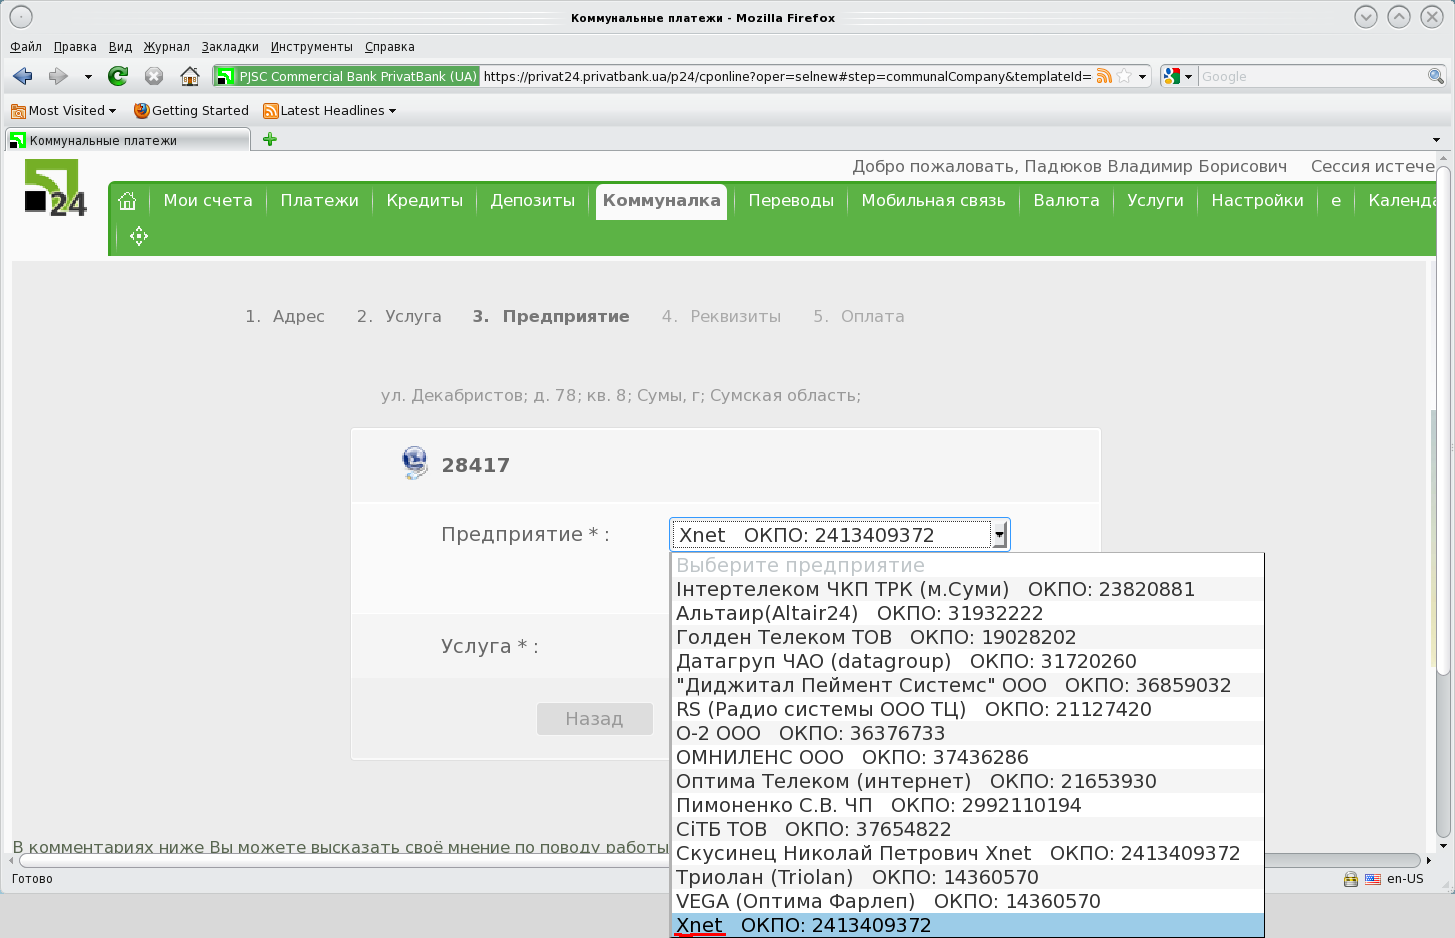Image resolution: width=1455 pixels, height=938 pixels.
Task: Click the browser Back arrow button
Action: click(23, 76)
